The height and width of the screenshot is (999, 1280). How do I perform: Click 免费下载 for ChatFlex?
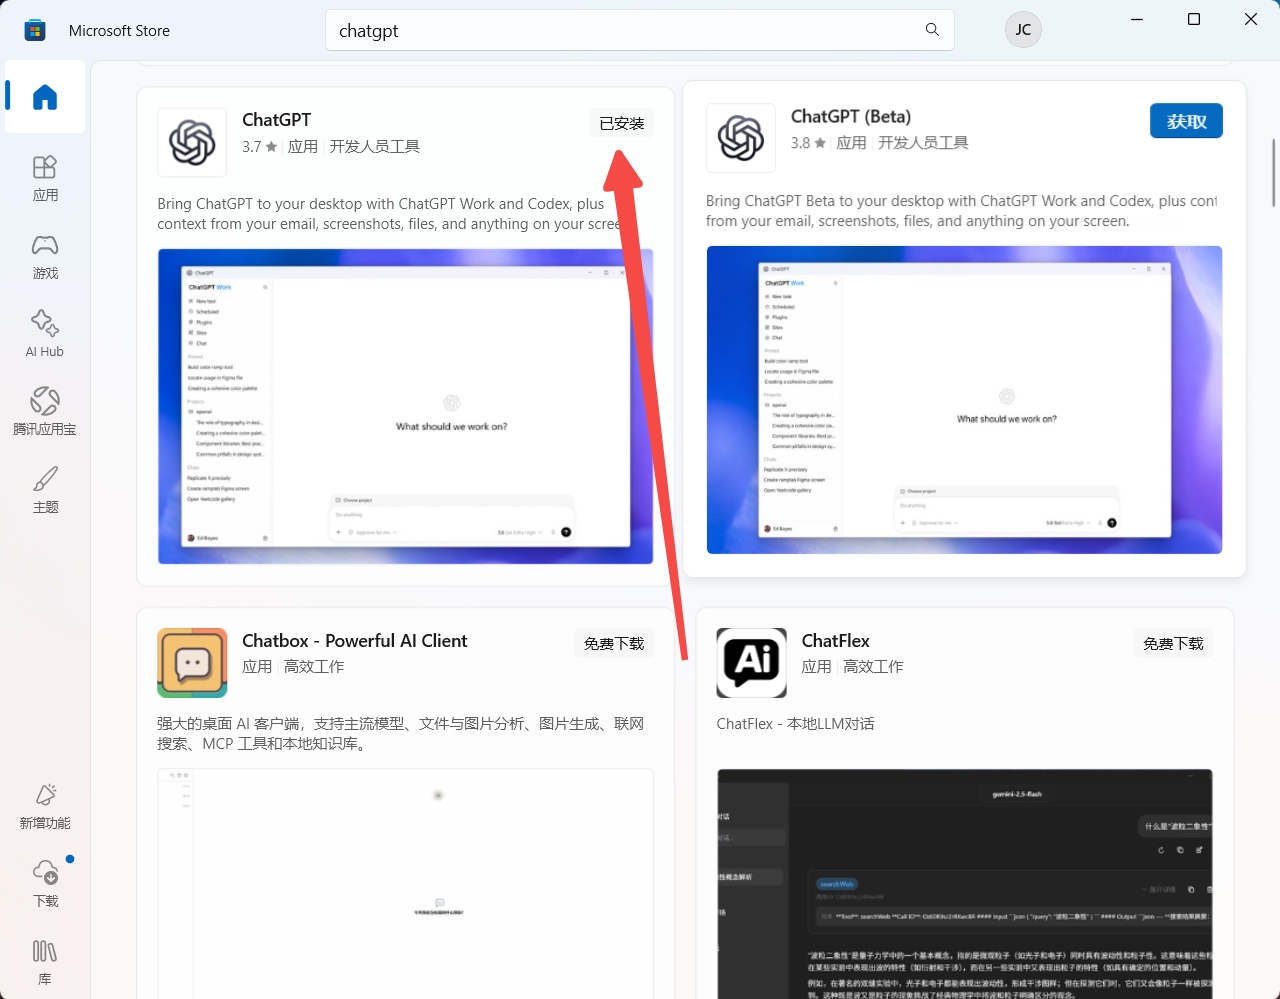[1173, 643]
